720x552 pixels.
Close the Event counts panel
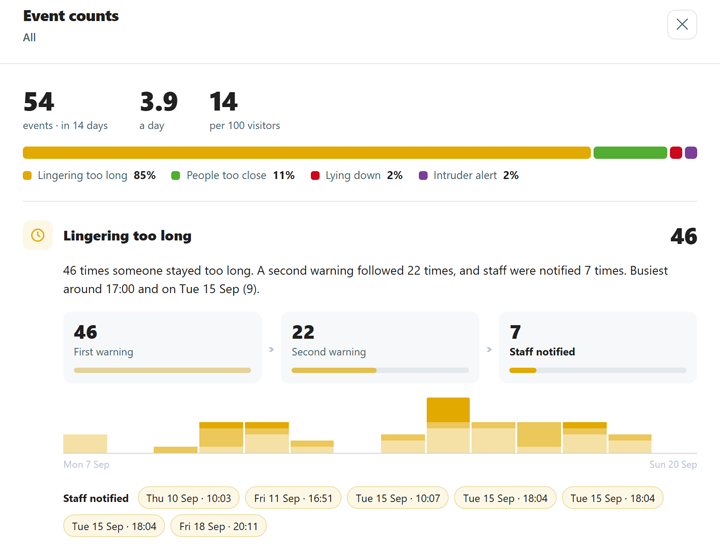(682, 24)
